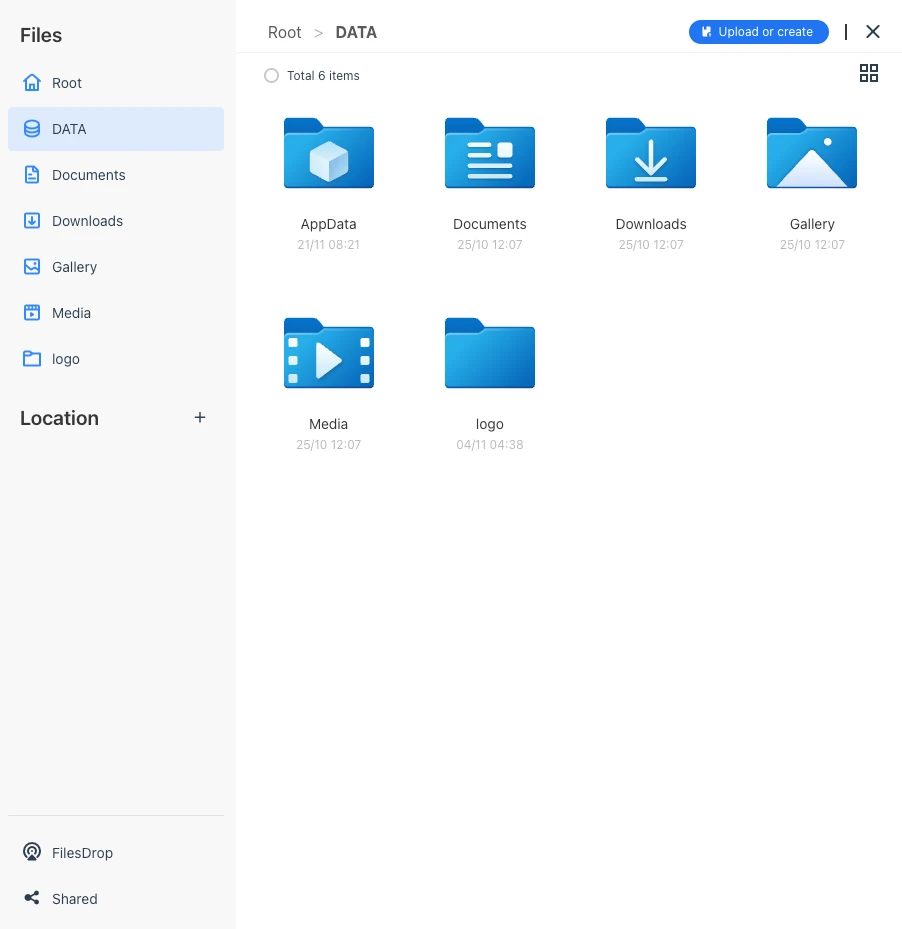Click the AppData folder name

tap(329, 225)
